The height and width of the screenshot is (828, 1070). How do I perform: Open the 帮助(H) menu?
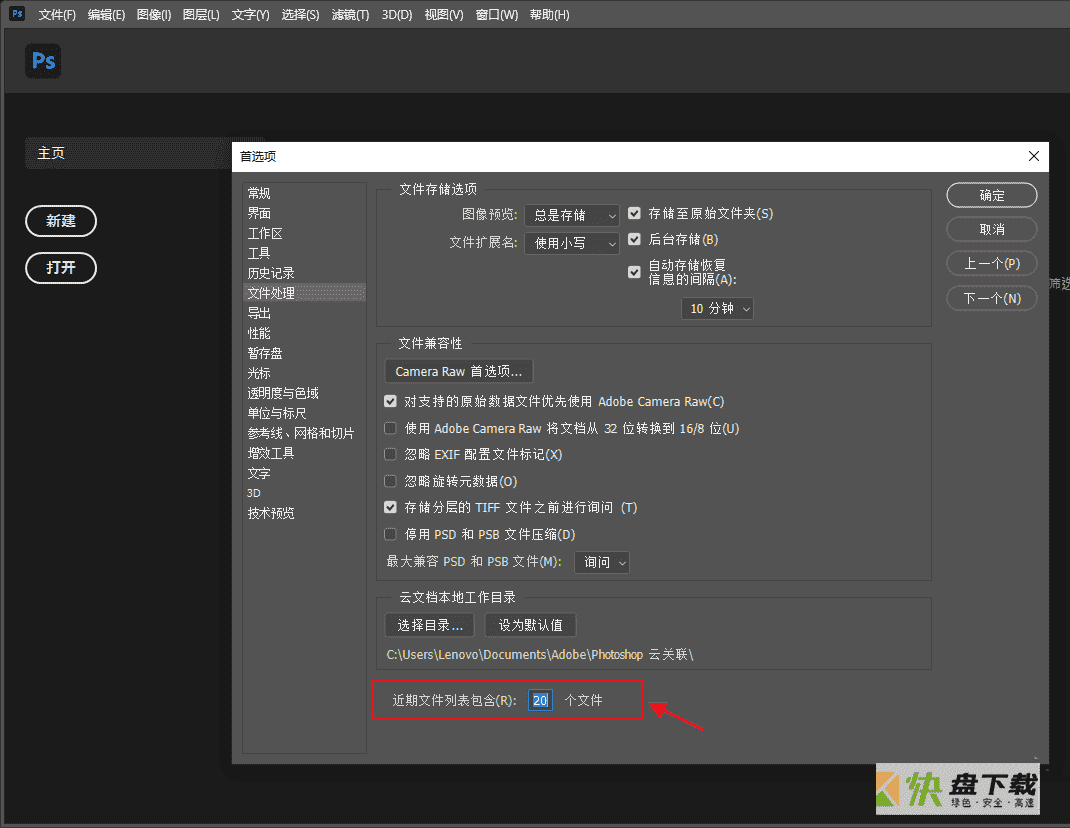click(x=549, y=14)
